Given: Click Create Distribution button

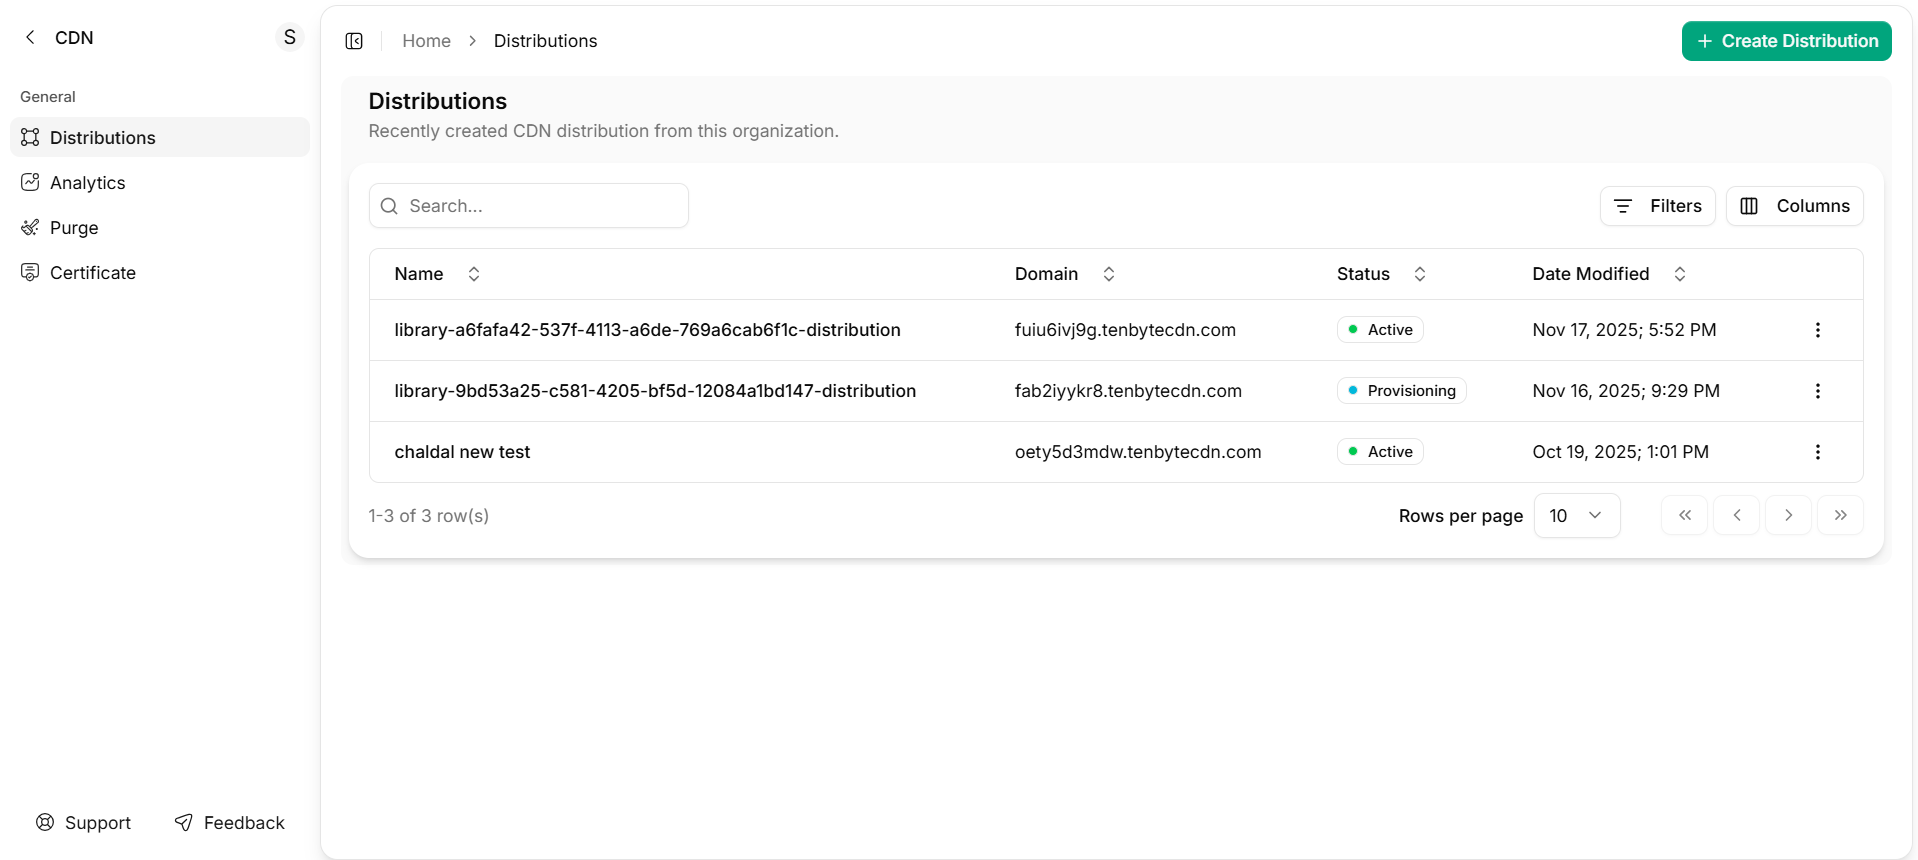Looking at the screenshot, I should 1787,41.
